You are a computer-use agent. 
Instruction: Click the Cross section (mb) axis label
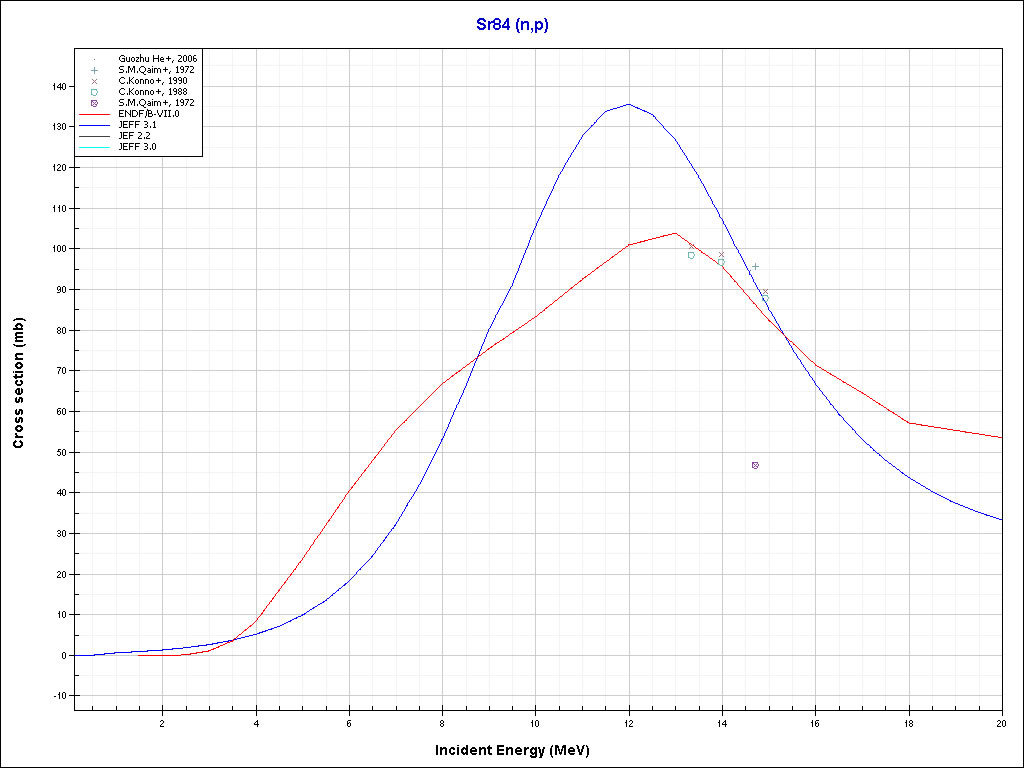tap(19, 384)
